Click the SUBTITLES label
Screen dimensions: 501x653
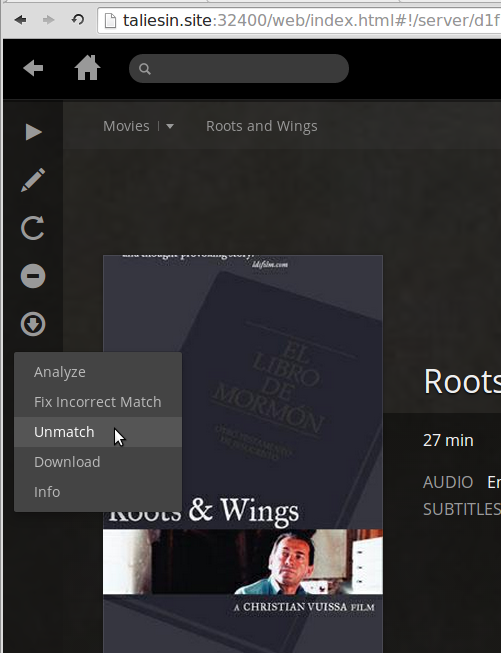point(462,509)
